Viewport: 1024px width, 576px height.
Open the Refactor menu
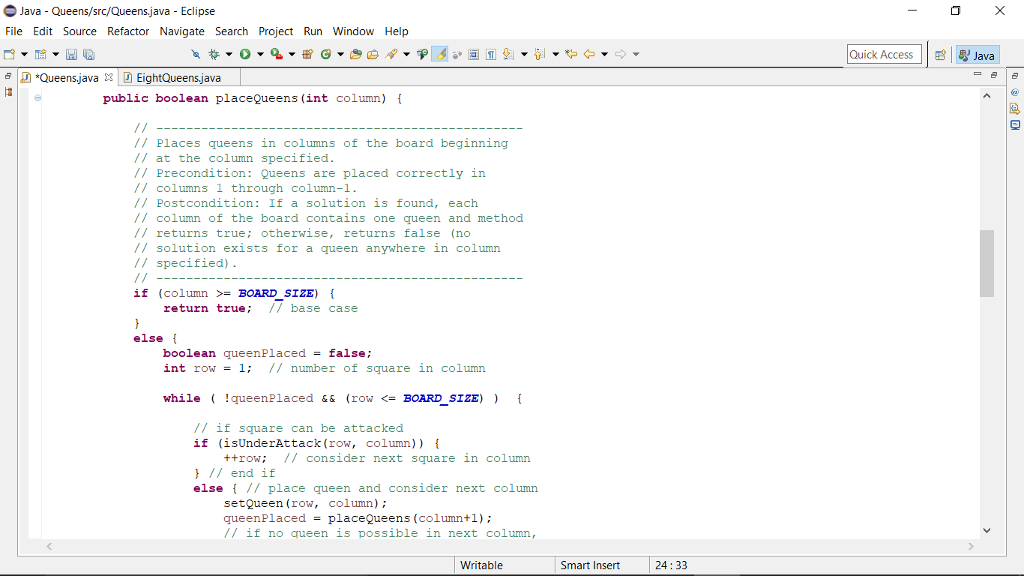pos(127,31)
